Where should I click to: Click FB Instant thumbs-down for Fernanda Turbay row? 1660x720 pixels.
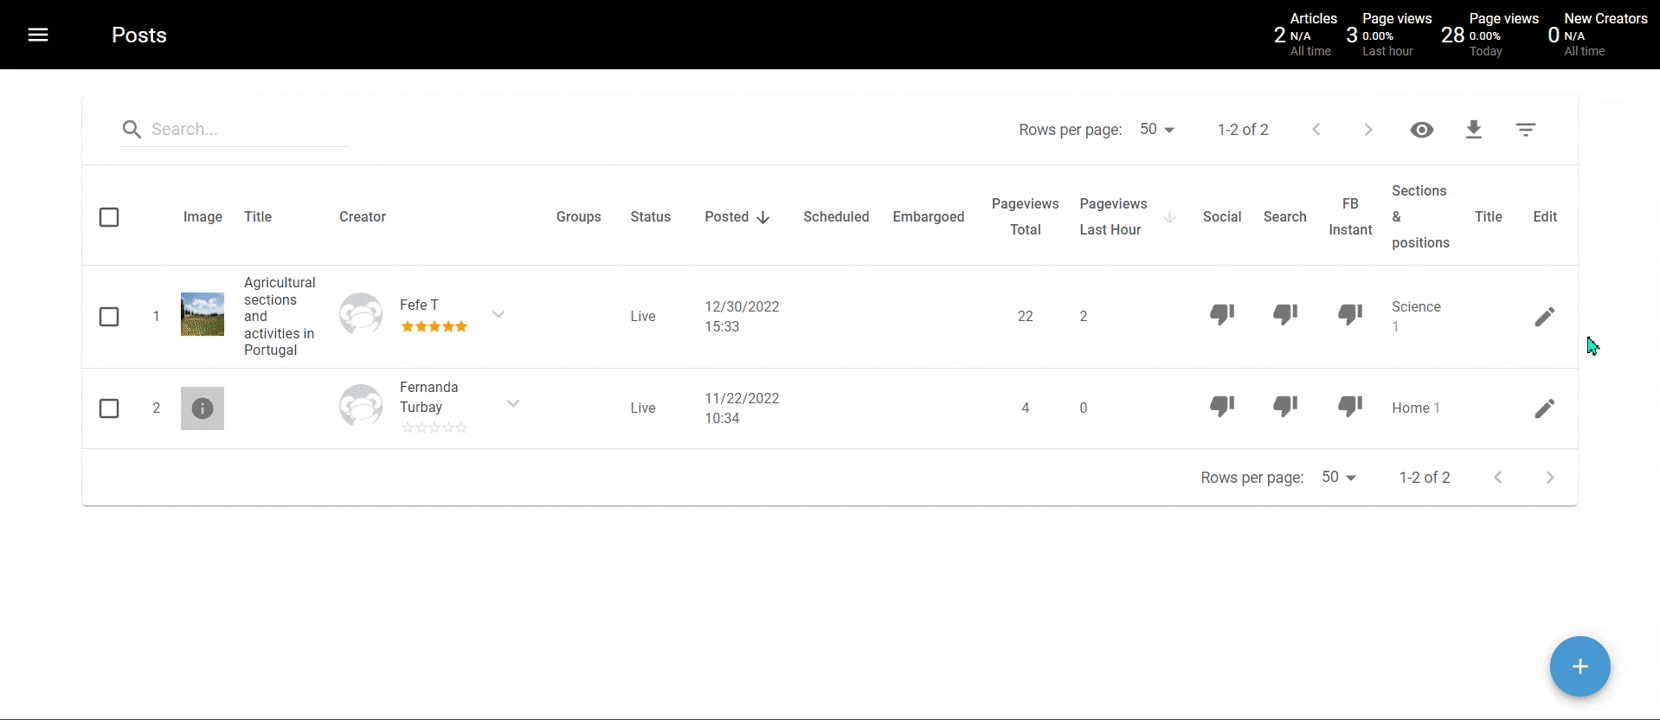point(1350,406)
